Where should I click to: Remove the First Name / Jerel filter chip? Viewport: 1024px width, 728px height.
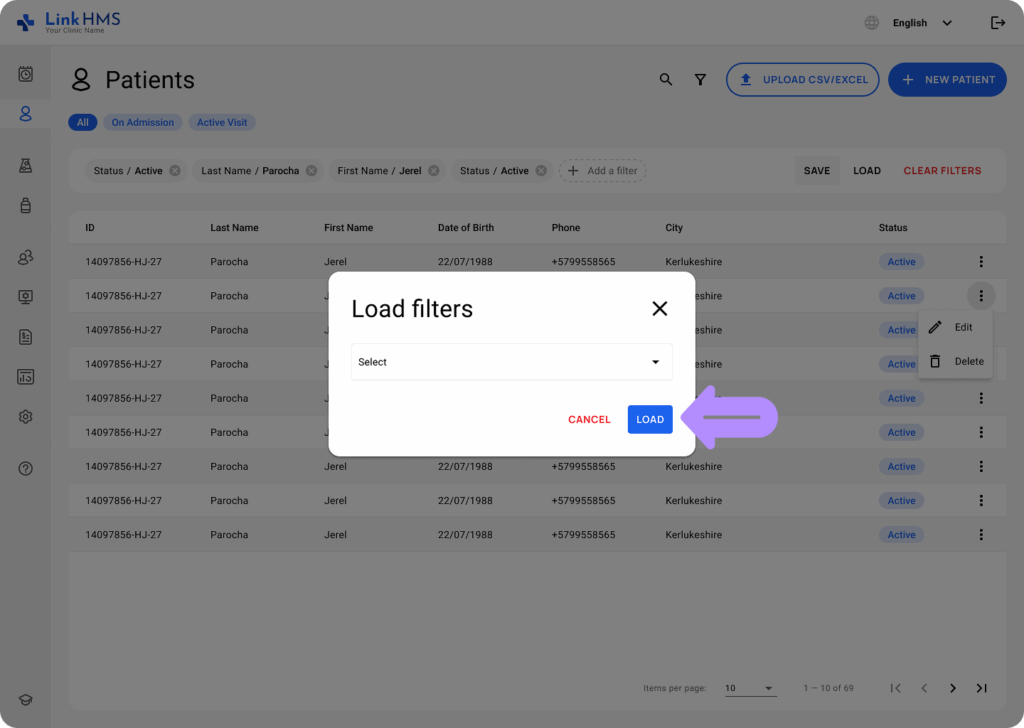[432, 170]
